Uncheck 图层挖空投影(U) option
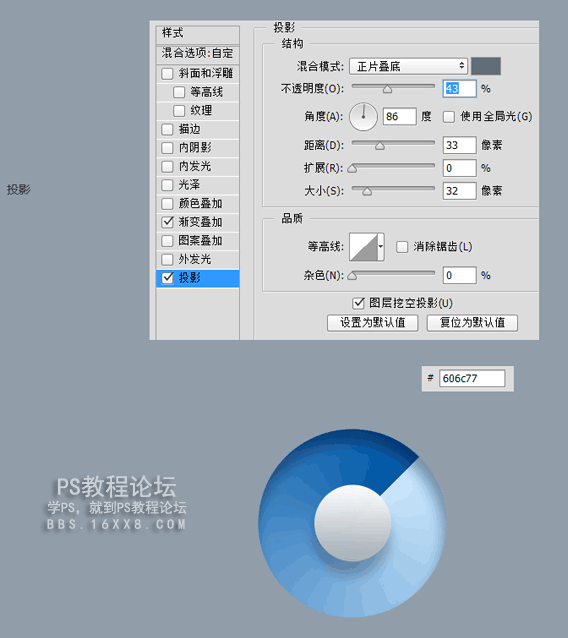The image size is (568, 638). pyautogui.click(x=358, y=303)
